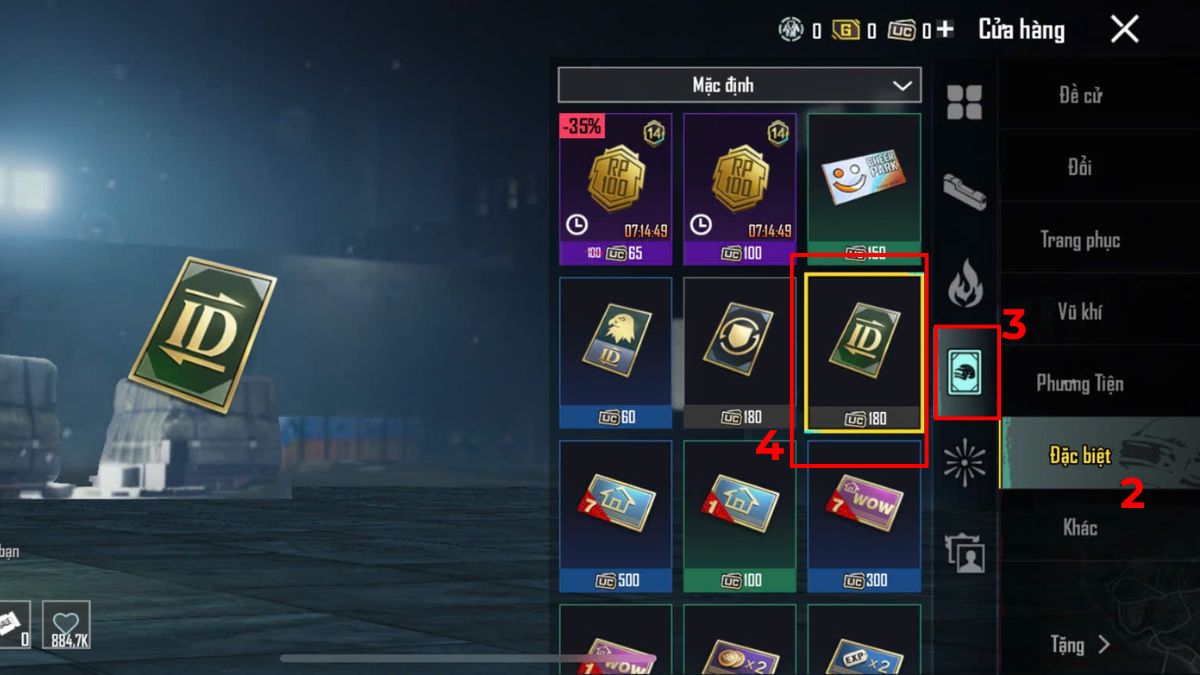Open the Trang phục tab
1200x675 pixels.
tap(1080, 240)
